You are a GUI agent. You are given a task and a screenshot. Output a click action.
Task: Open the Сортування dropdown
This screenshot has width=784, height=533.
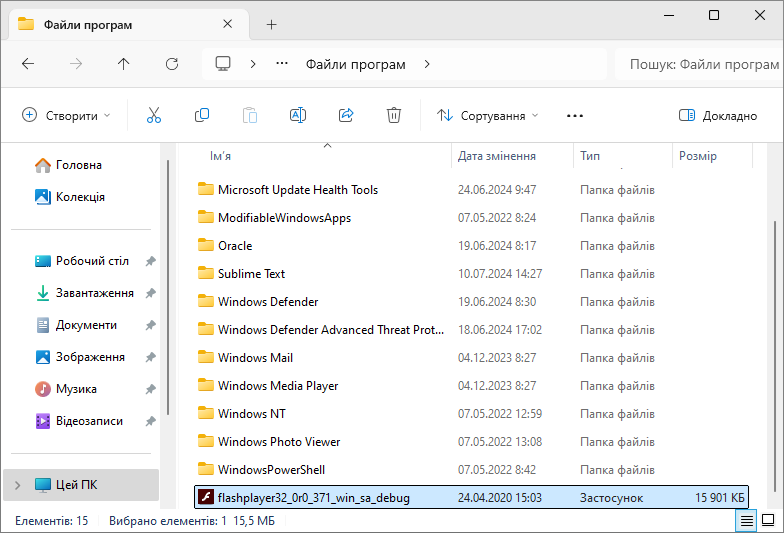tap(488, 116)
